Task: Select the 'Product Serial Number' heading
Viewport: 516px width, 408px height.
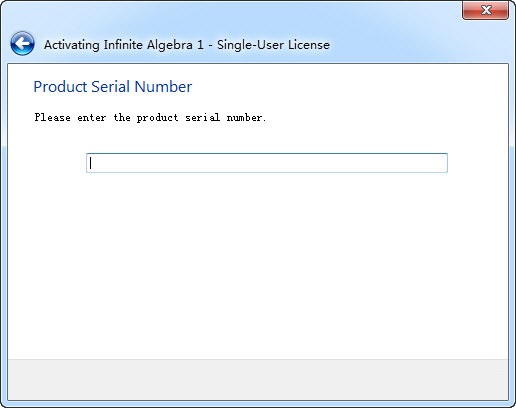Action: tap(113, 87)
